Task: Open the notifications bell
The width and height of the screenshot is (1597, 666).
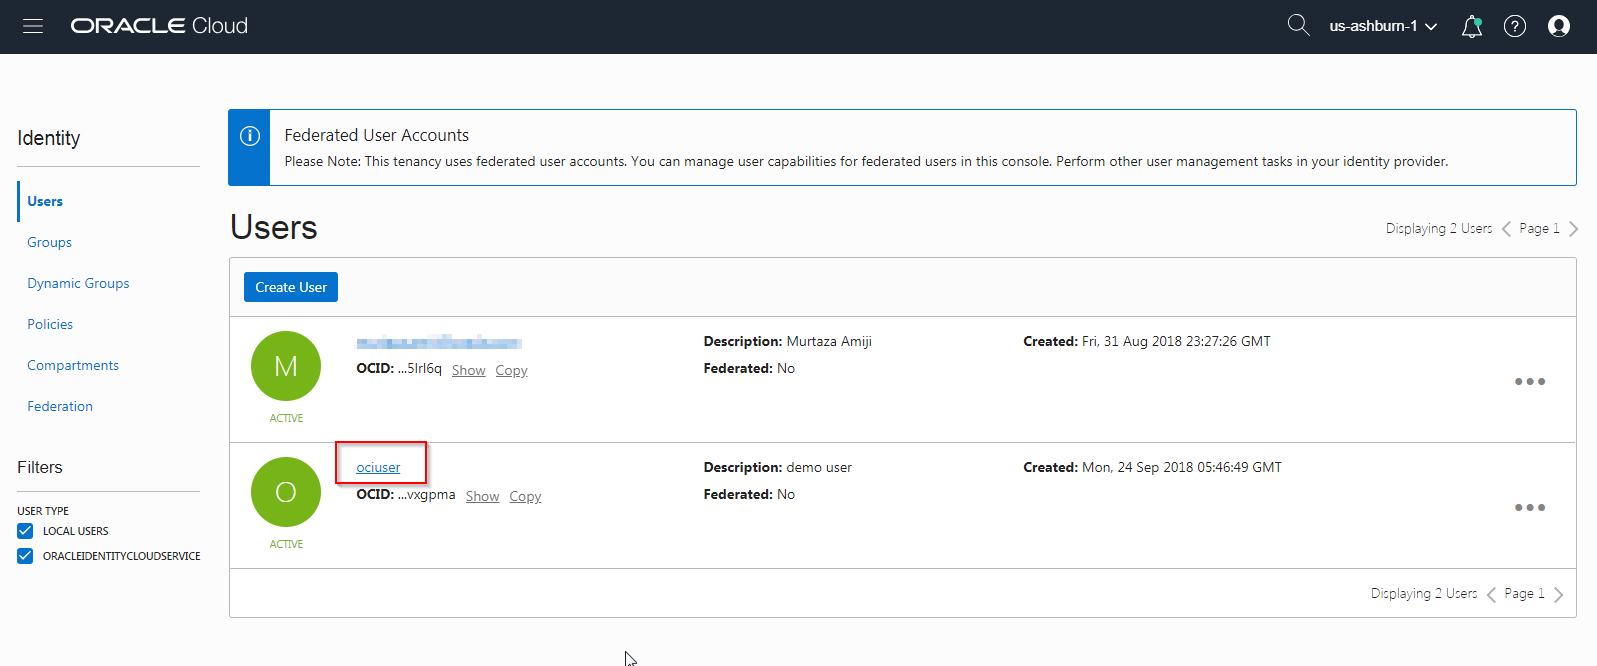Action: coord(1471,27)
